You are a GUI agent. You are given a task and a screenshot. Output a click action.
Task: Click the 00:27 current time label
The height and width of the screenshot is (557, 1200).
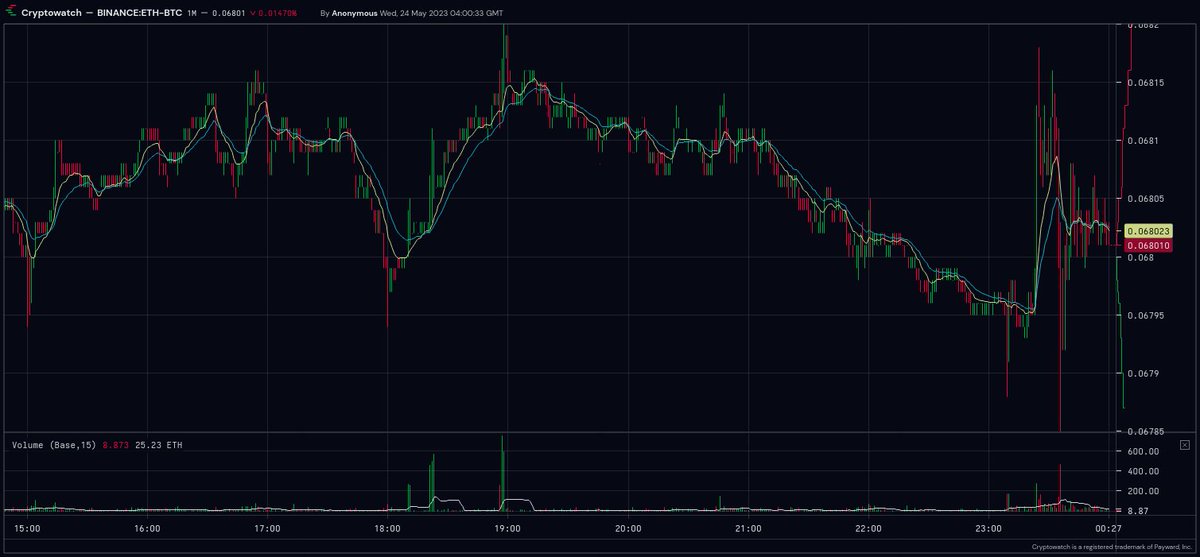[x=1107, y=527]
